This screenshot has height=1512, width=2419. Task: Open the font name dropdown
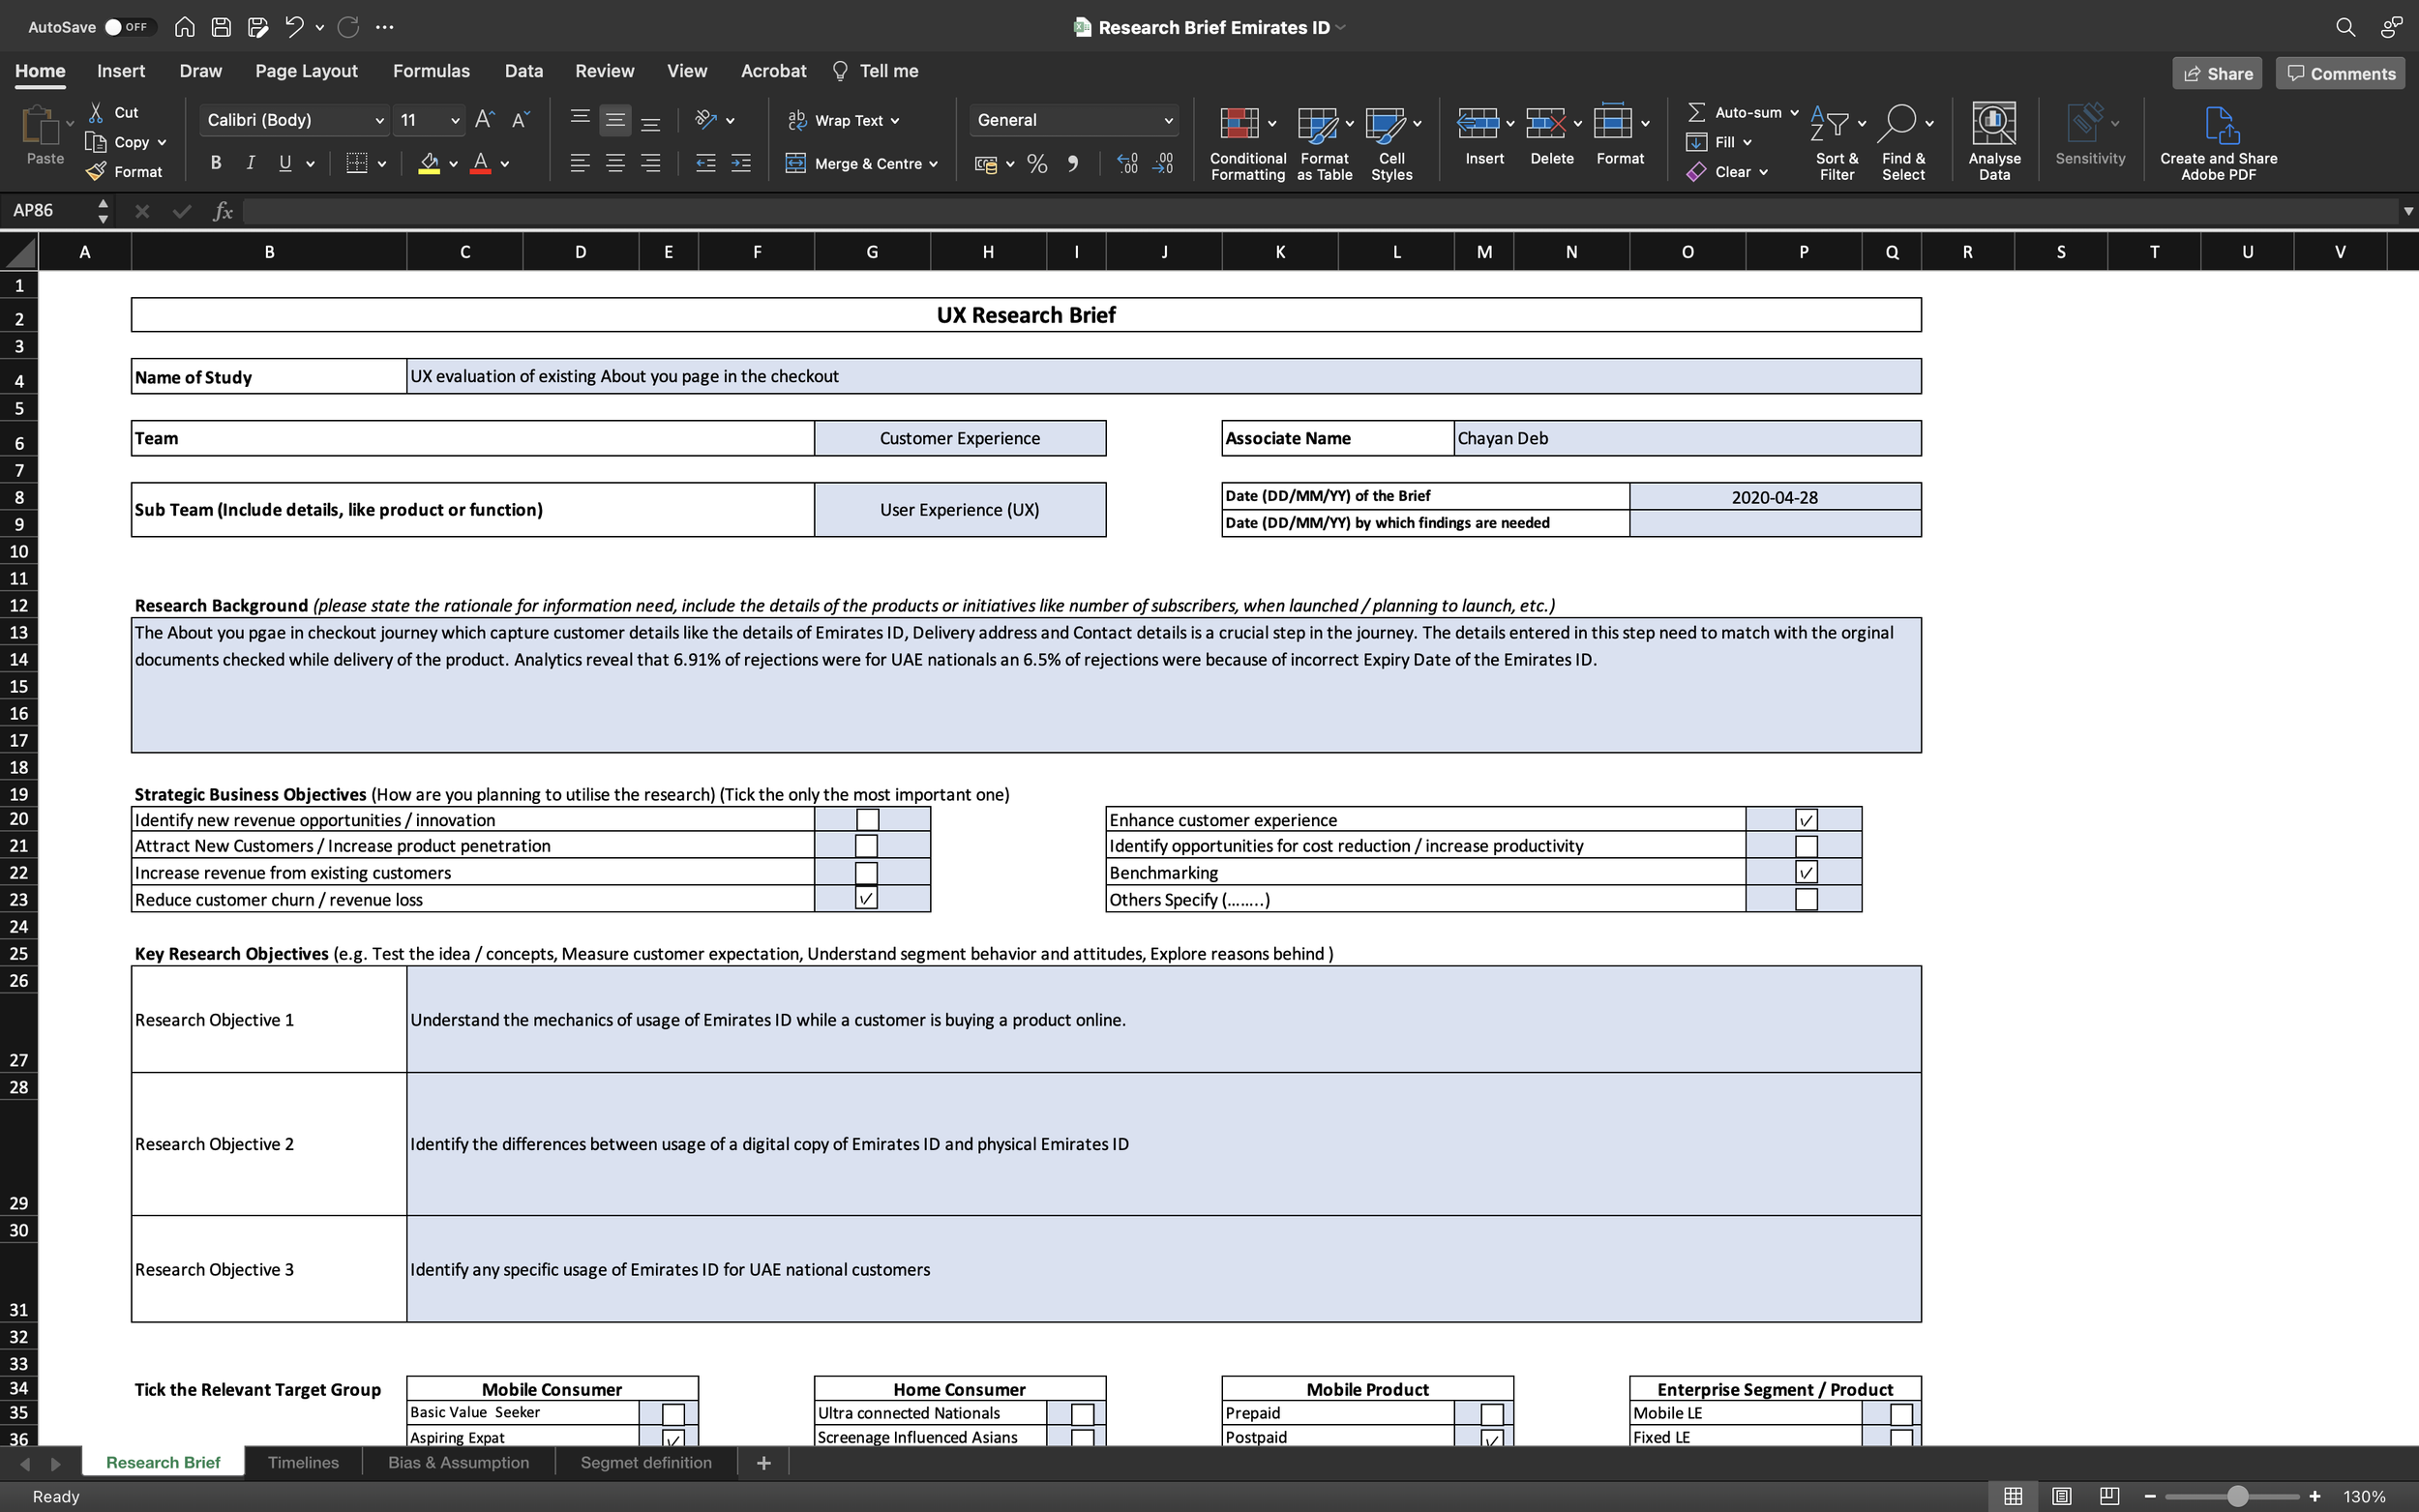pos(379,121)
